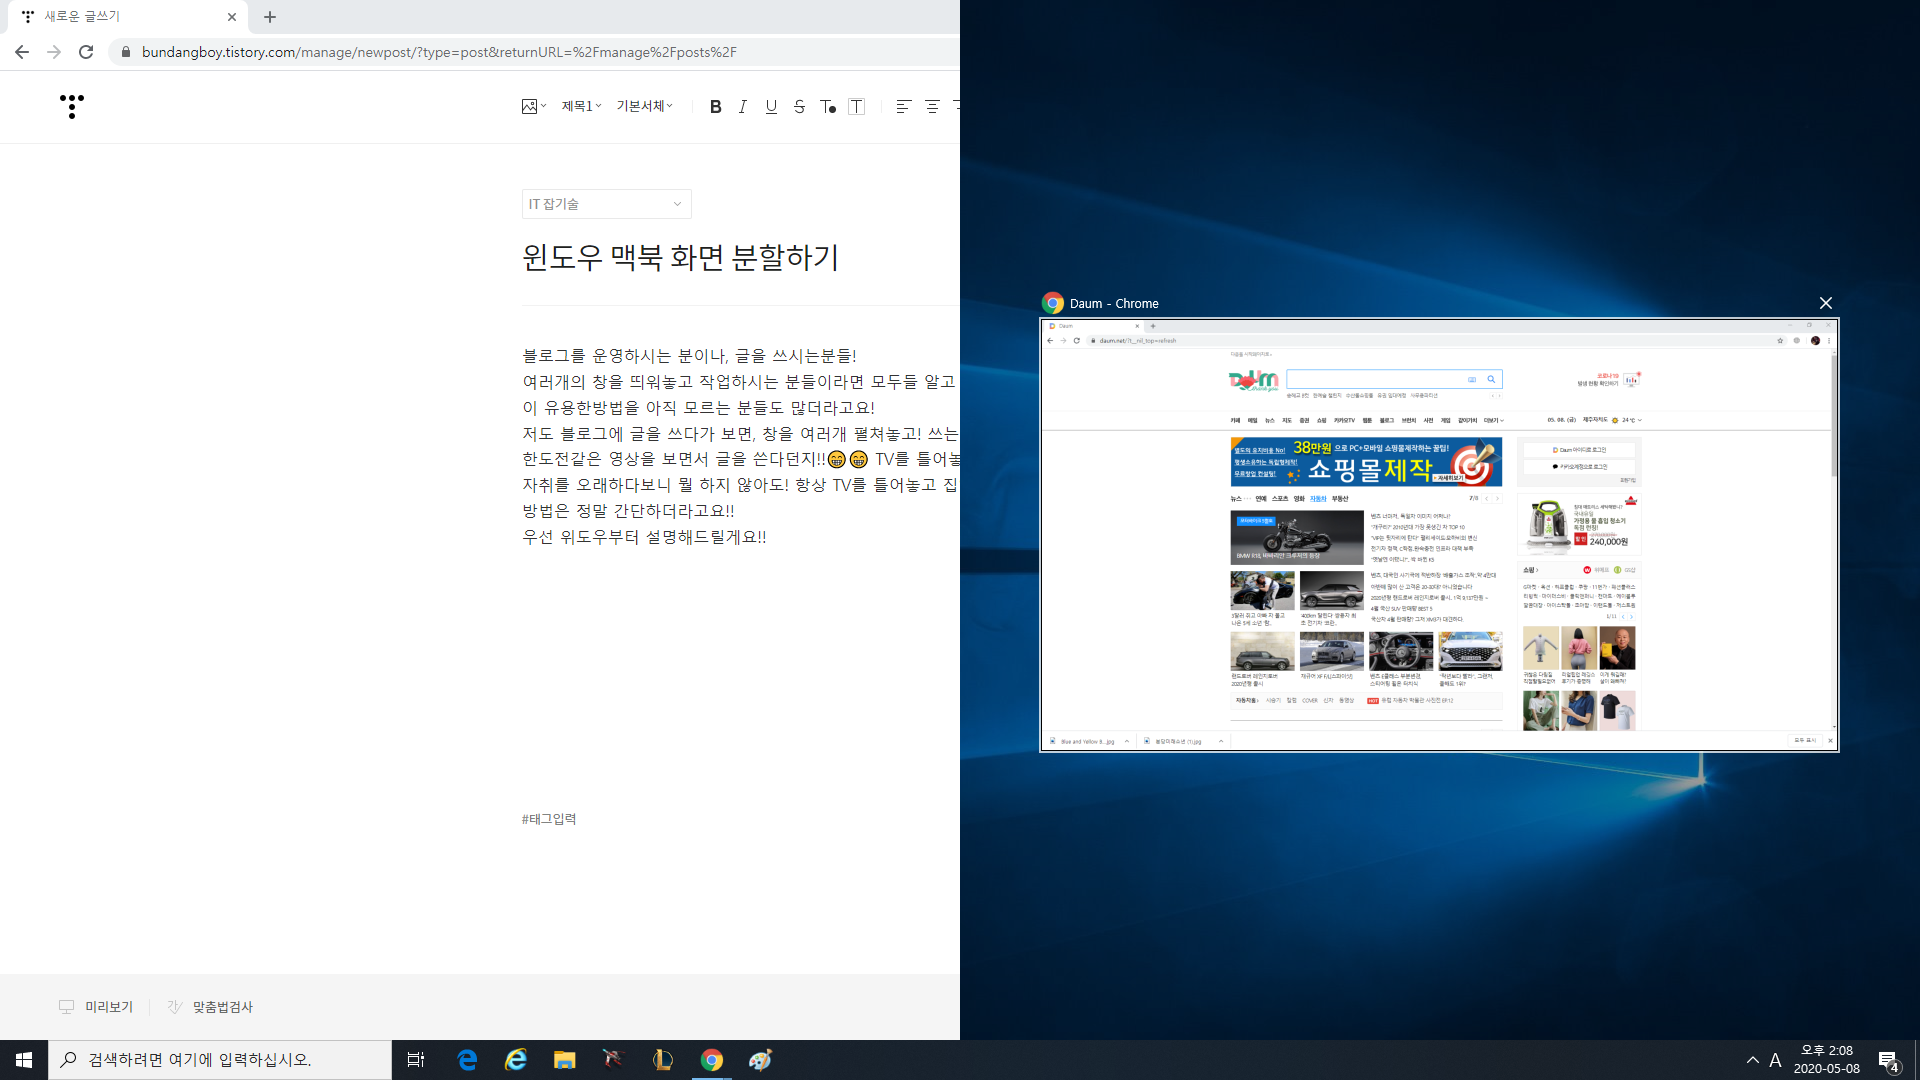Expand the 제목1 heading style dropdown

(581, 106)
